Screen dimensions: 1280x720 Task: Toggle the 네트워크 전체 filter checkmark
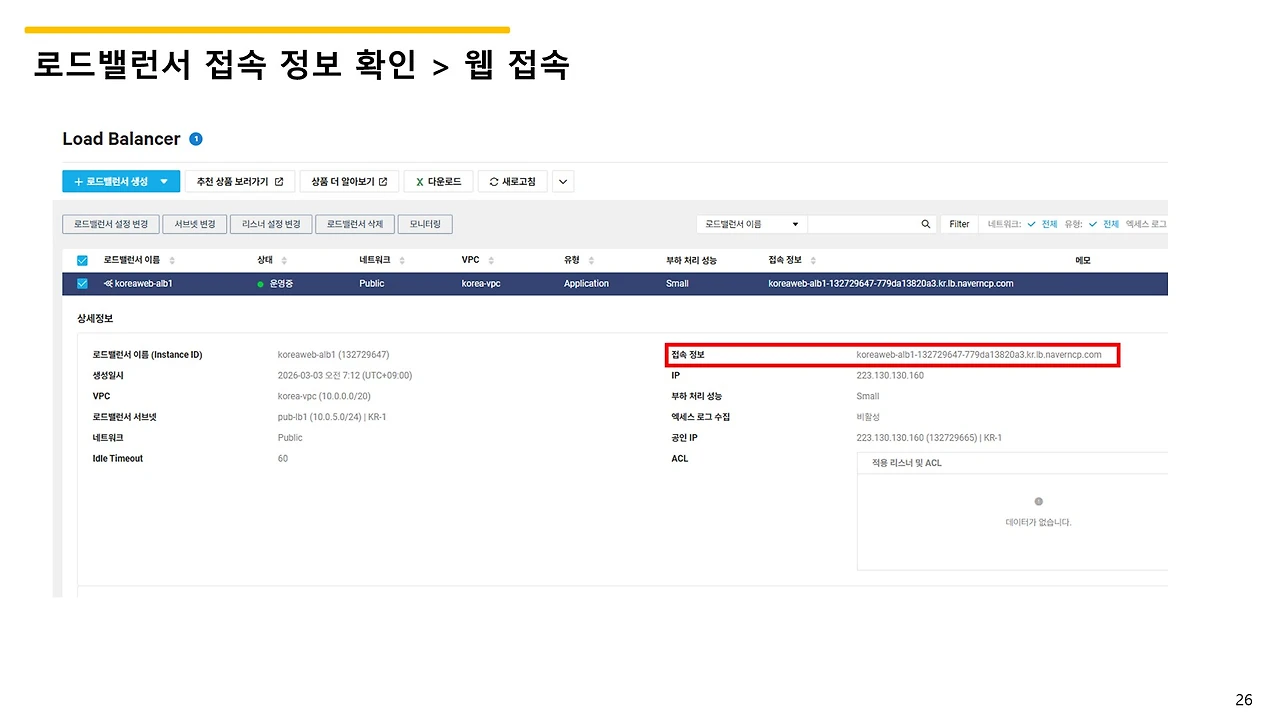(x=1029, y=223)
